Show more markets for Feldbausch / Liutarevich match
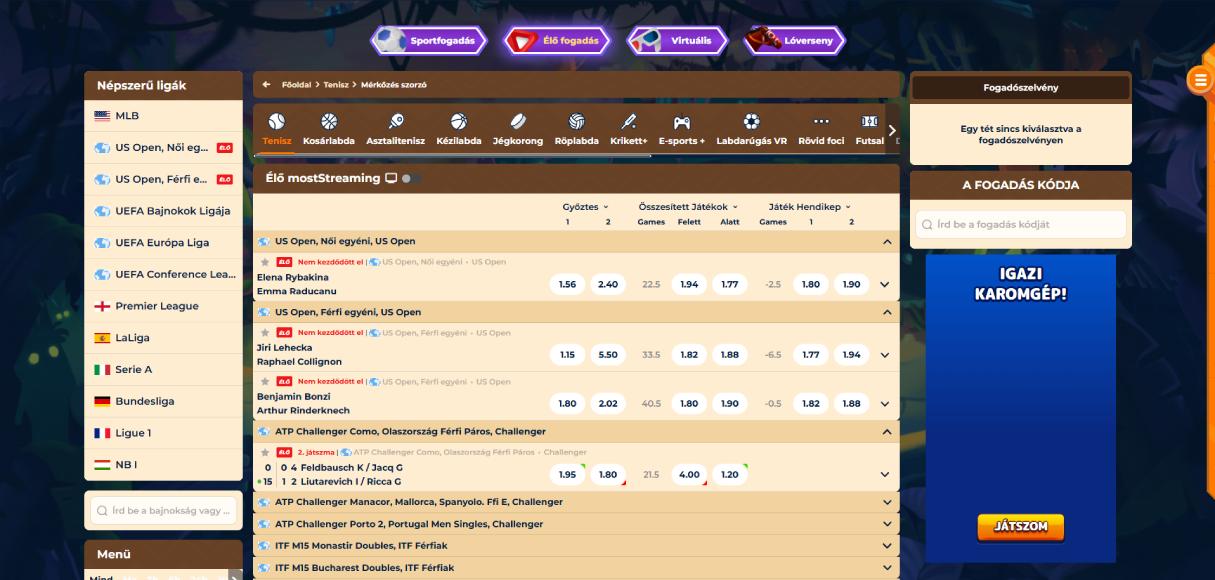Screen dimensions: 1215x580 (x=884, y=474)
